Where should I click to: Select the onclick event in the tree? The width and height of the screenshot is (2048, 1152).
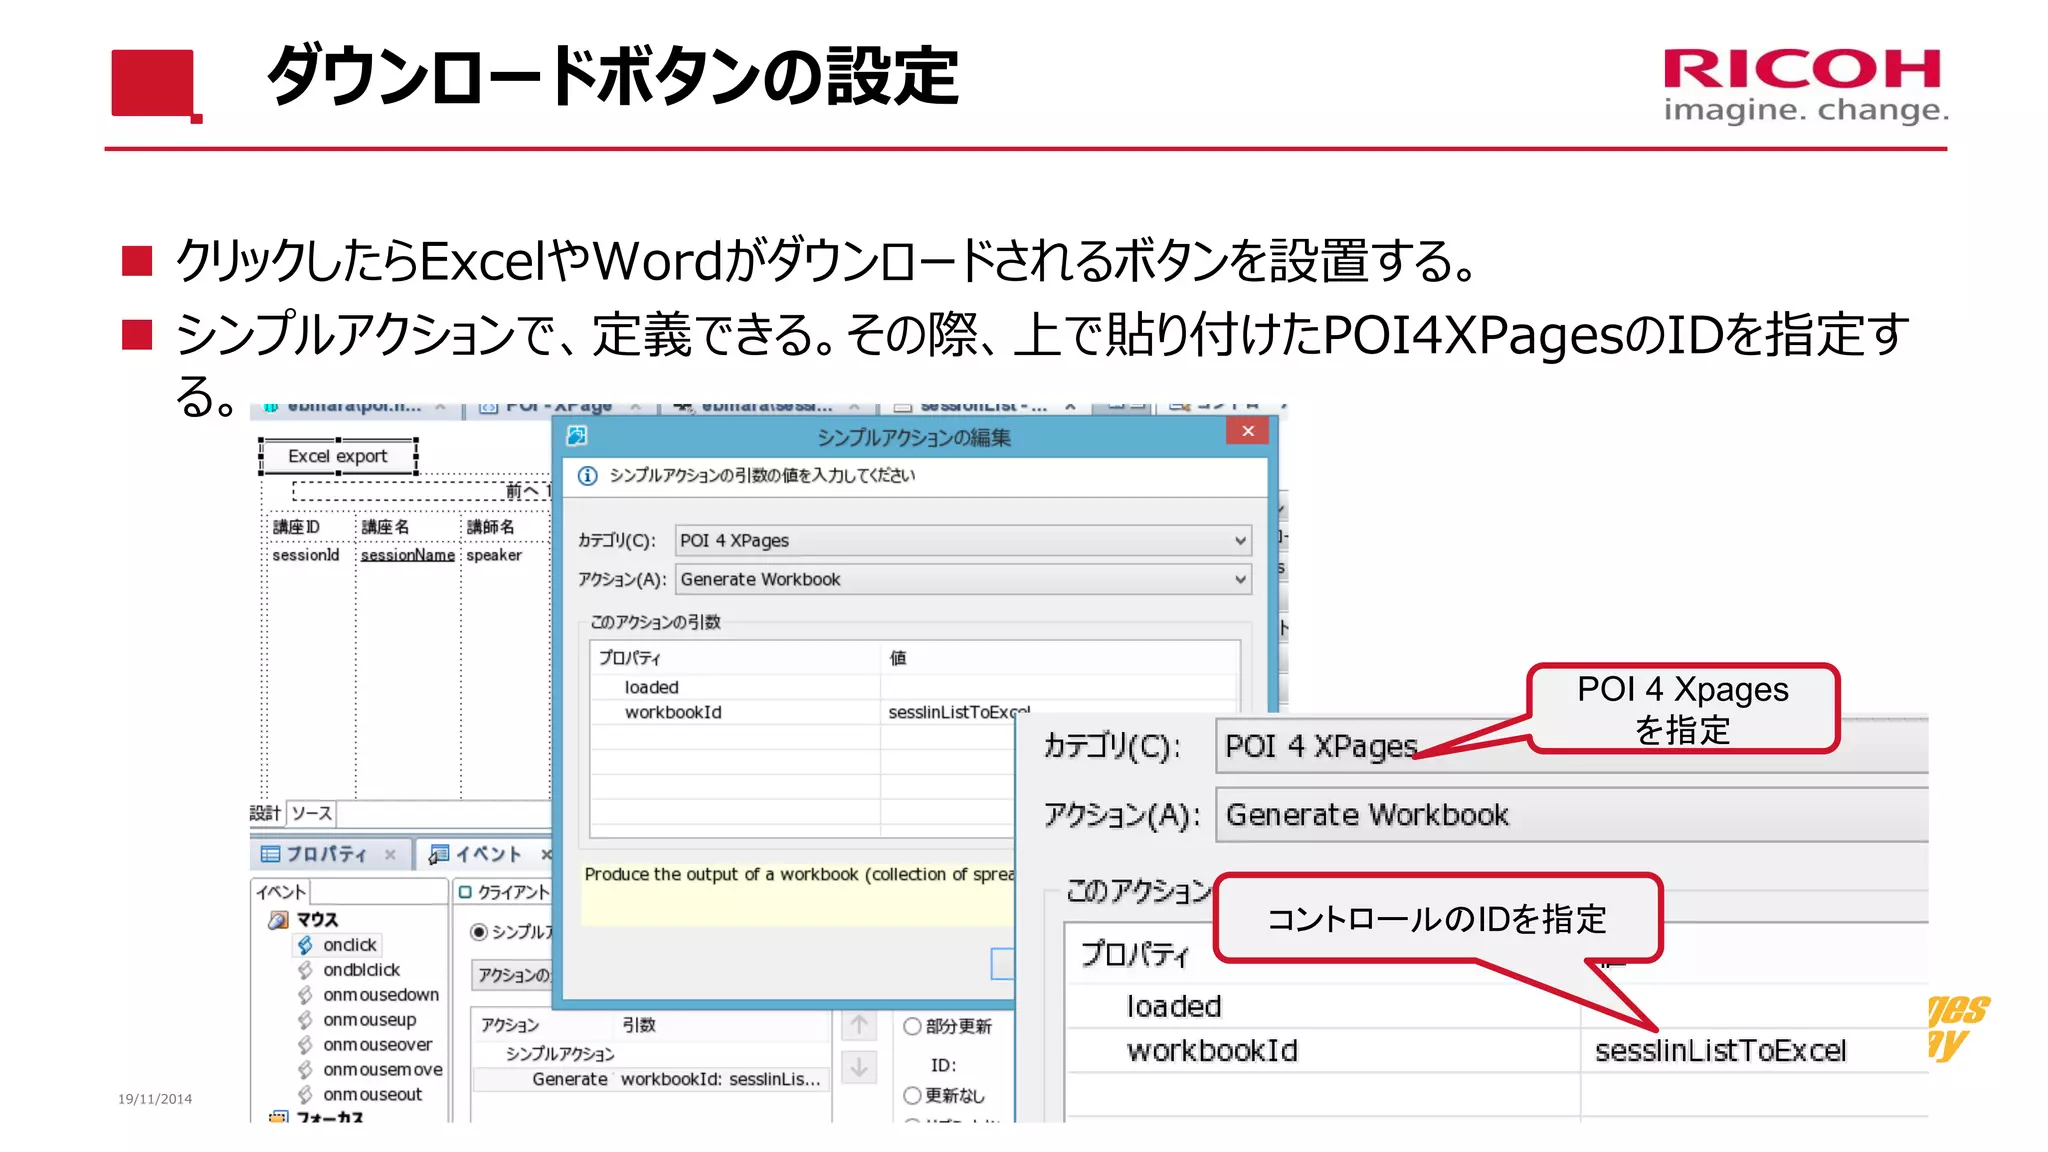(x=349, y=944)
